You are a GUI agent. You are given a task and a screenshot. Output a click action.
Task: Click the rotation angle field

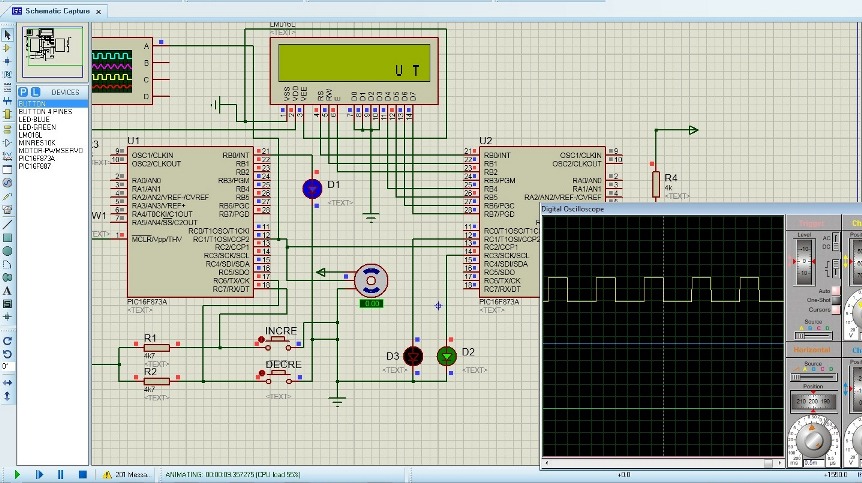[7, 367]
